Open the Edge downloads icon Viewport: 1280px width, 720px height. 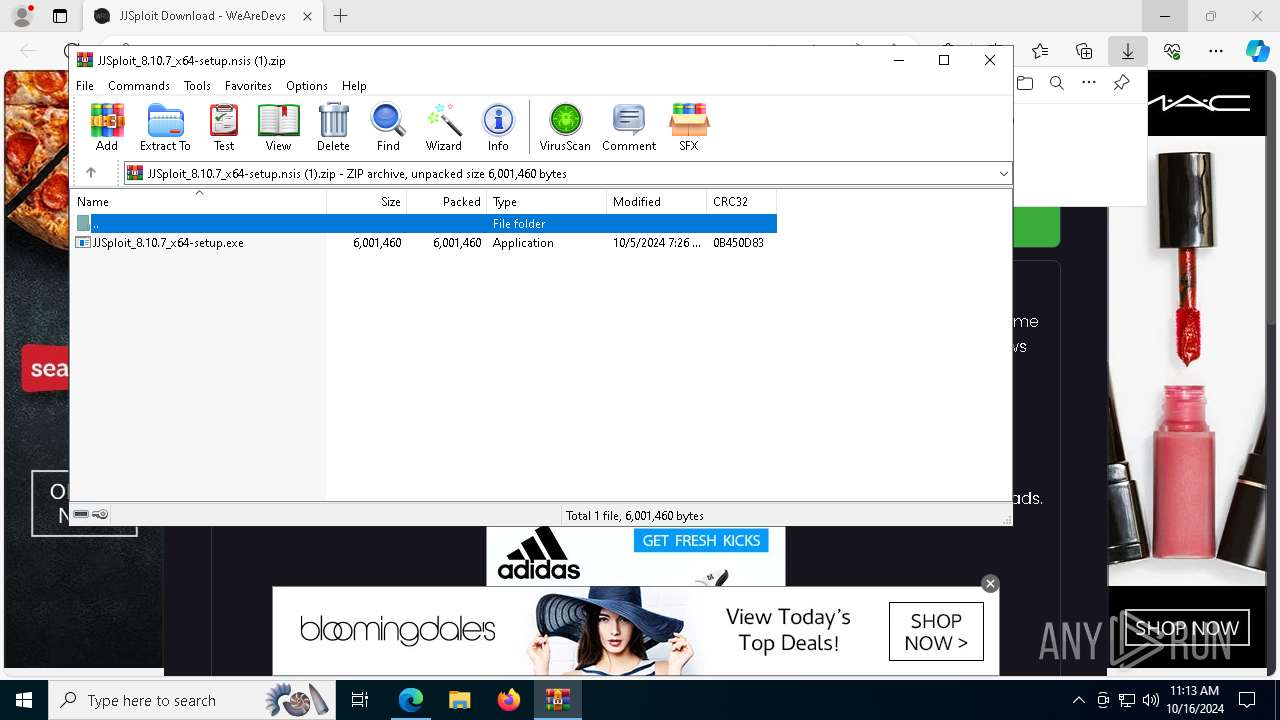point(1127,51)
